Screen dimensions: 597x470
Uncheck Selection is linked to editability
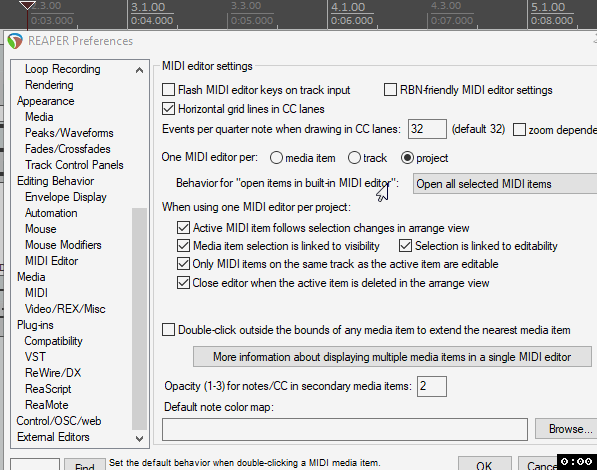tap(405, 246)
